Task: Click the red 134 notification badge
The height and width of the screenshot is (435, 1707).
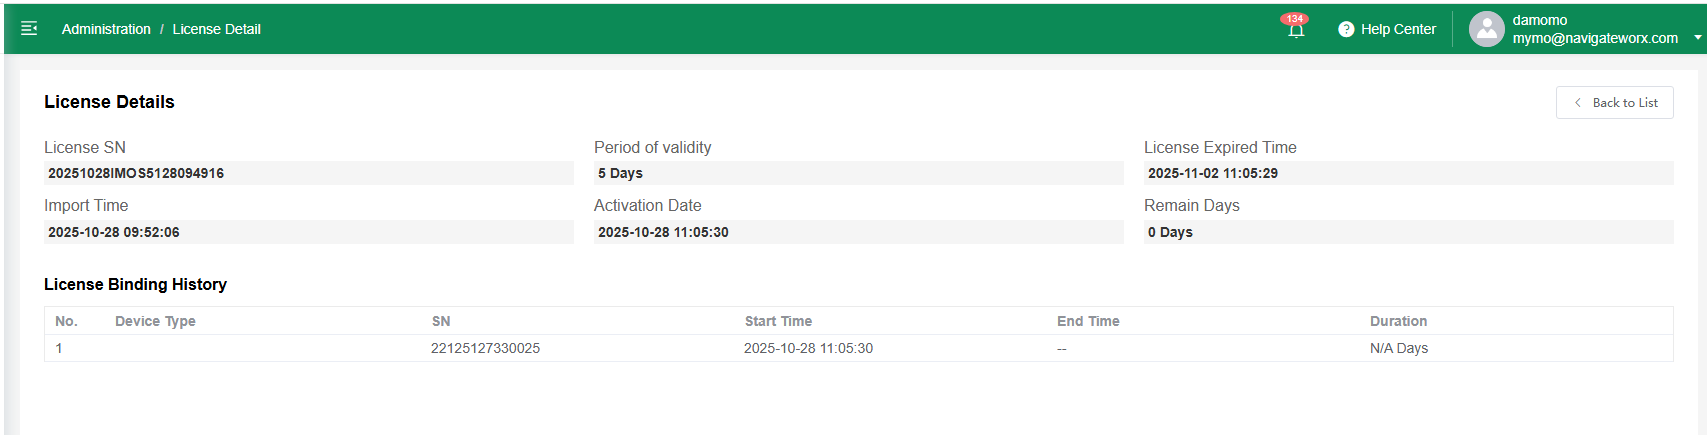Action: [1296, 18]
